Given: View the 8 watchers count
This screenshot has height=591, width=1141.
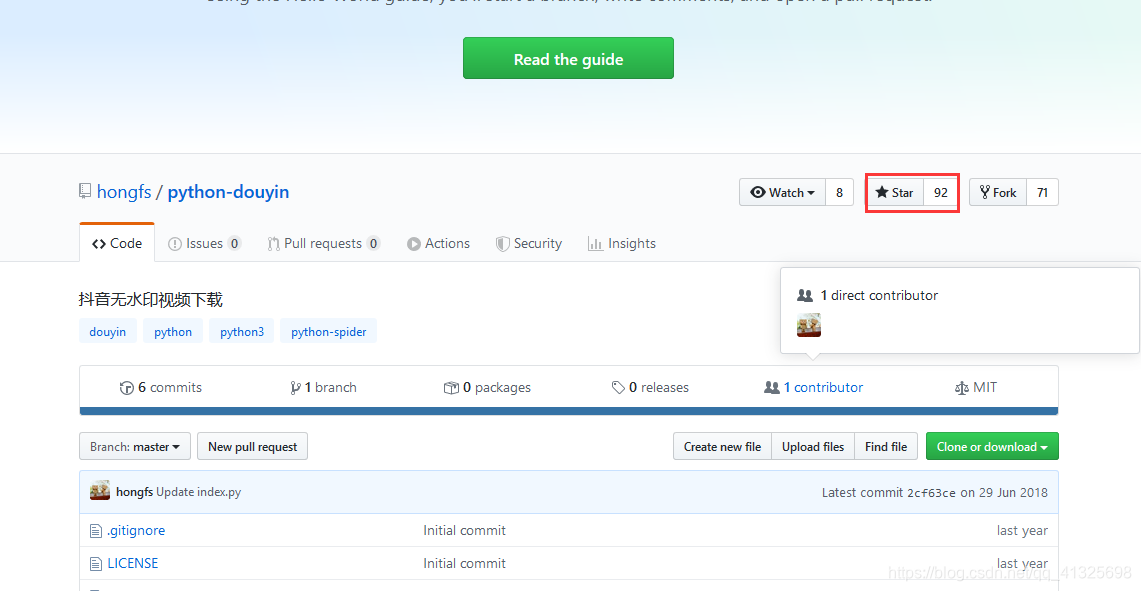Looking at the screenshot, I should [839, 192].
